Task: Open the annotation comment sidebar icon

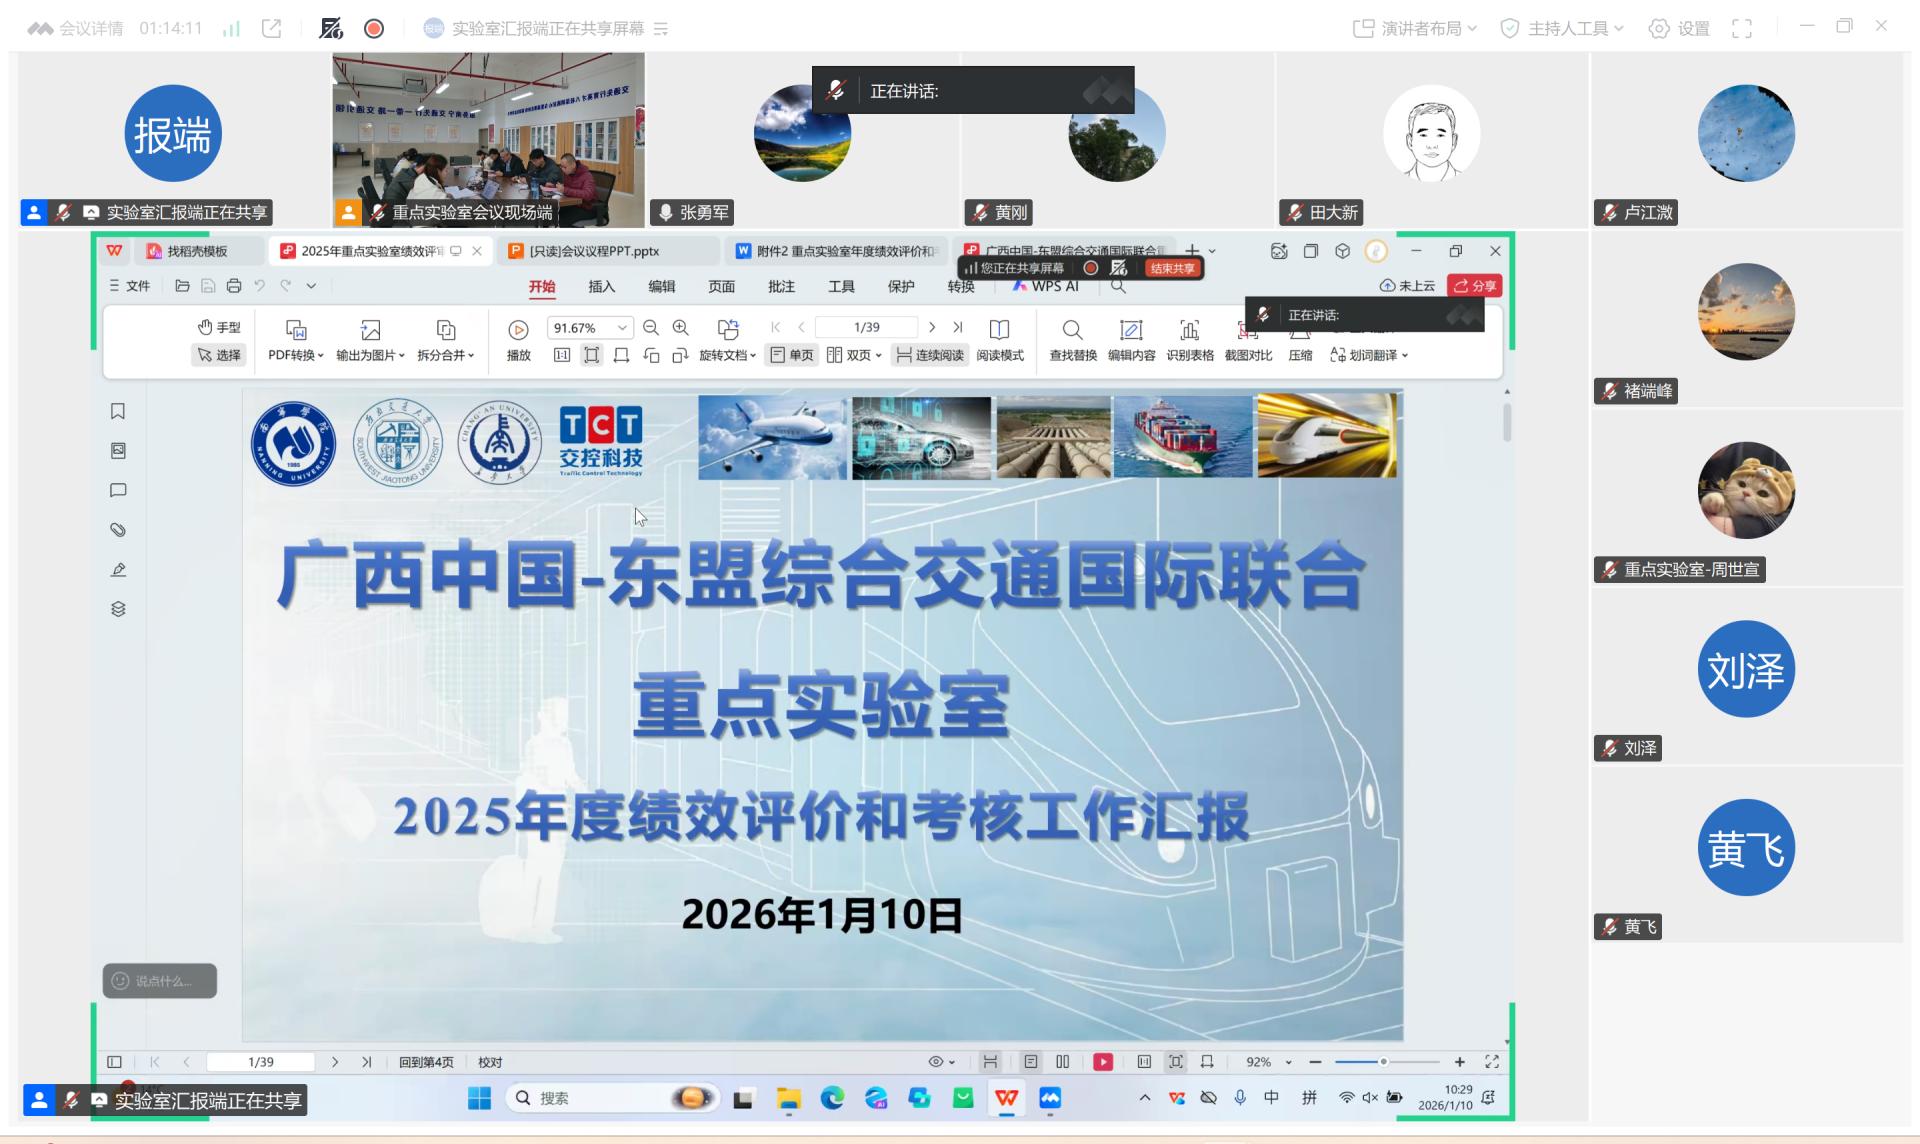Action: (x=118, y=491)
